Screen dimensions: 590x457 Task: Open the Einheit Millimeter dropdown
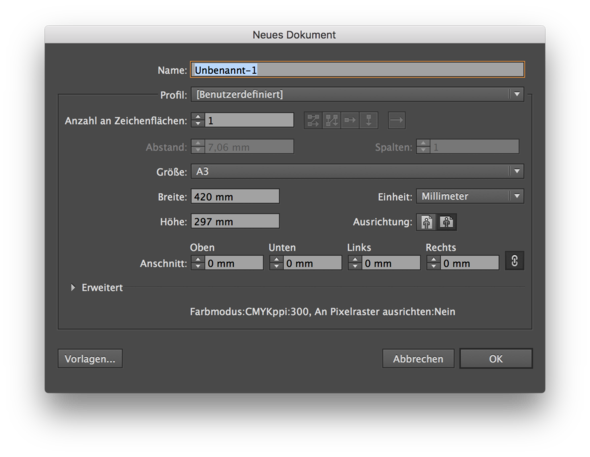[x=470, y=196]
